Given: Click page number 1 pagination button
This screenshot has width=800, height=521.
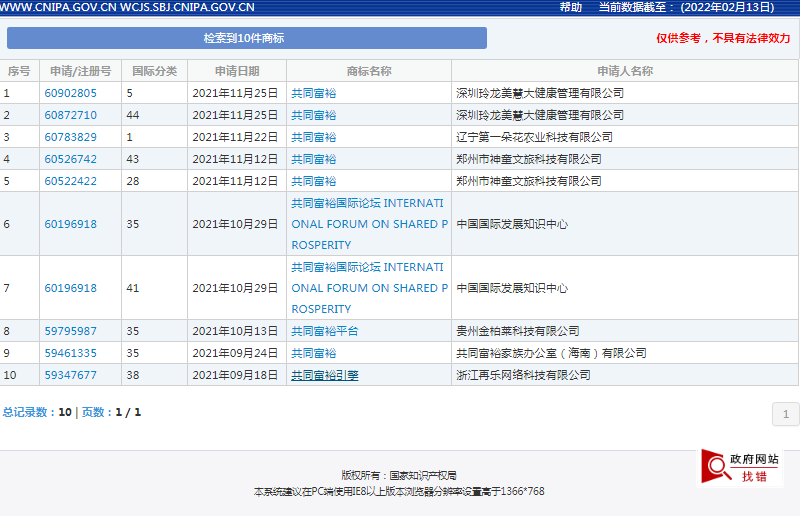Looking at the screenshot, I should point(786,414).
